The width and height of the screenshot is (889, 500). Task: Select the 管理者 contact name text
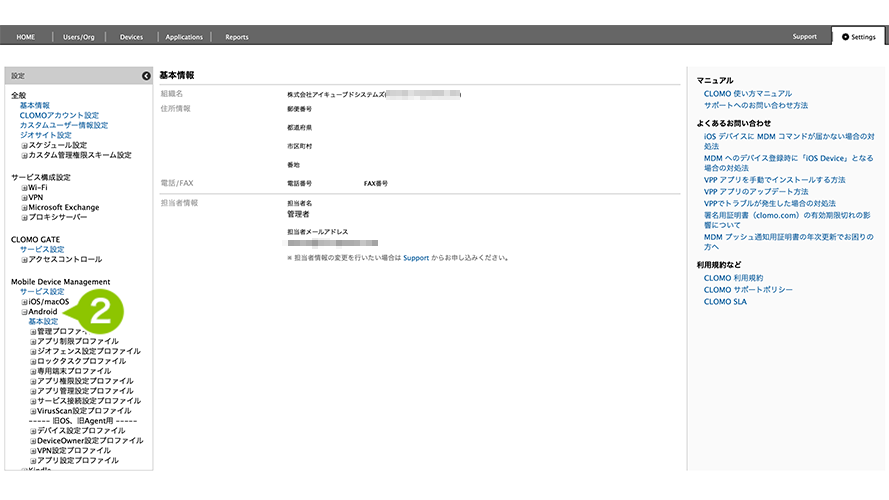(298, 214)
